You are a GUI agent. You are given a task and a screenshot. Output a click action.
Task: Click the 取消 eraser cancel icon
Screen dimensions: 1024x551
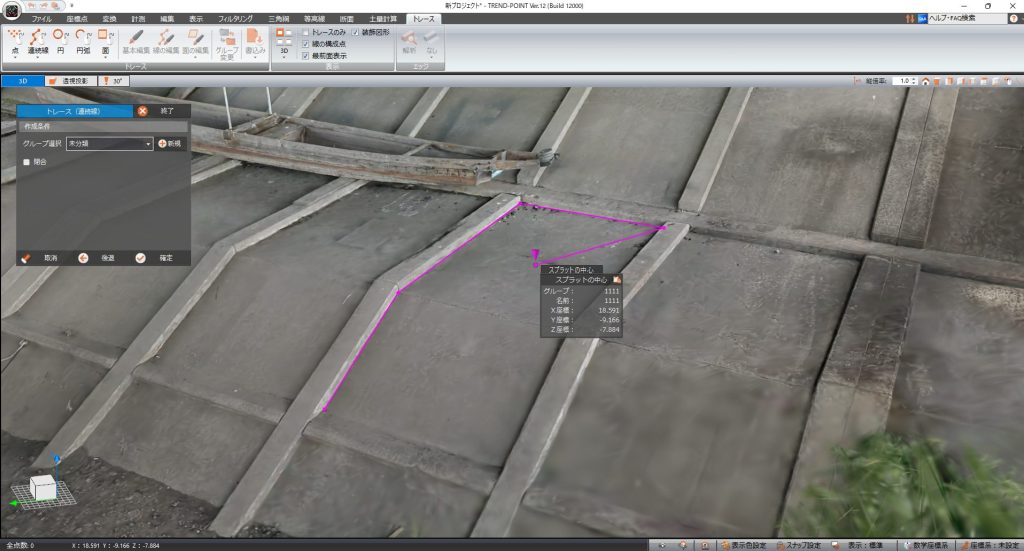pos(26,257)
